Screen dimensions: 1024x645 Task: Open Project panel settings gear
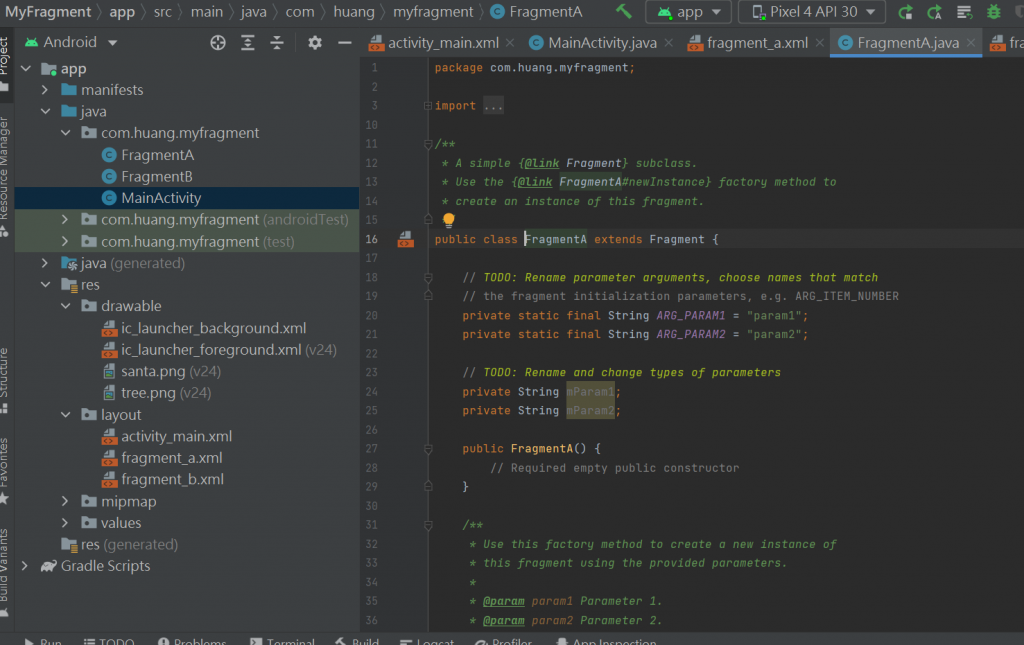(x=315, y=42)
